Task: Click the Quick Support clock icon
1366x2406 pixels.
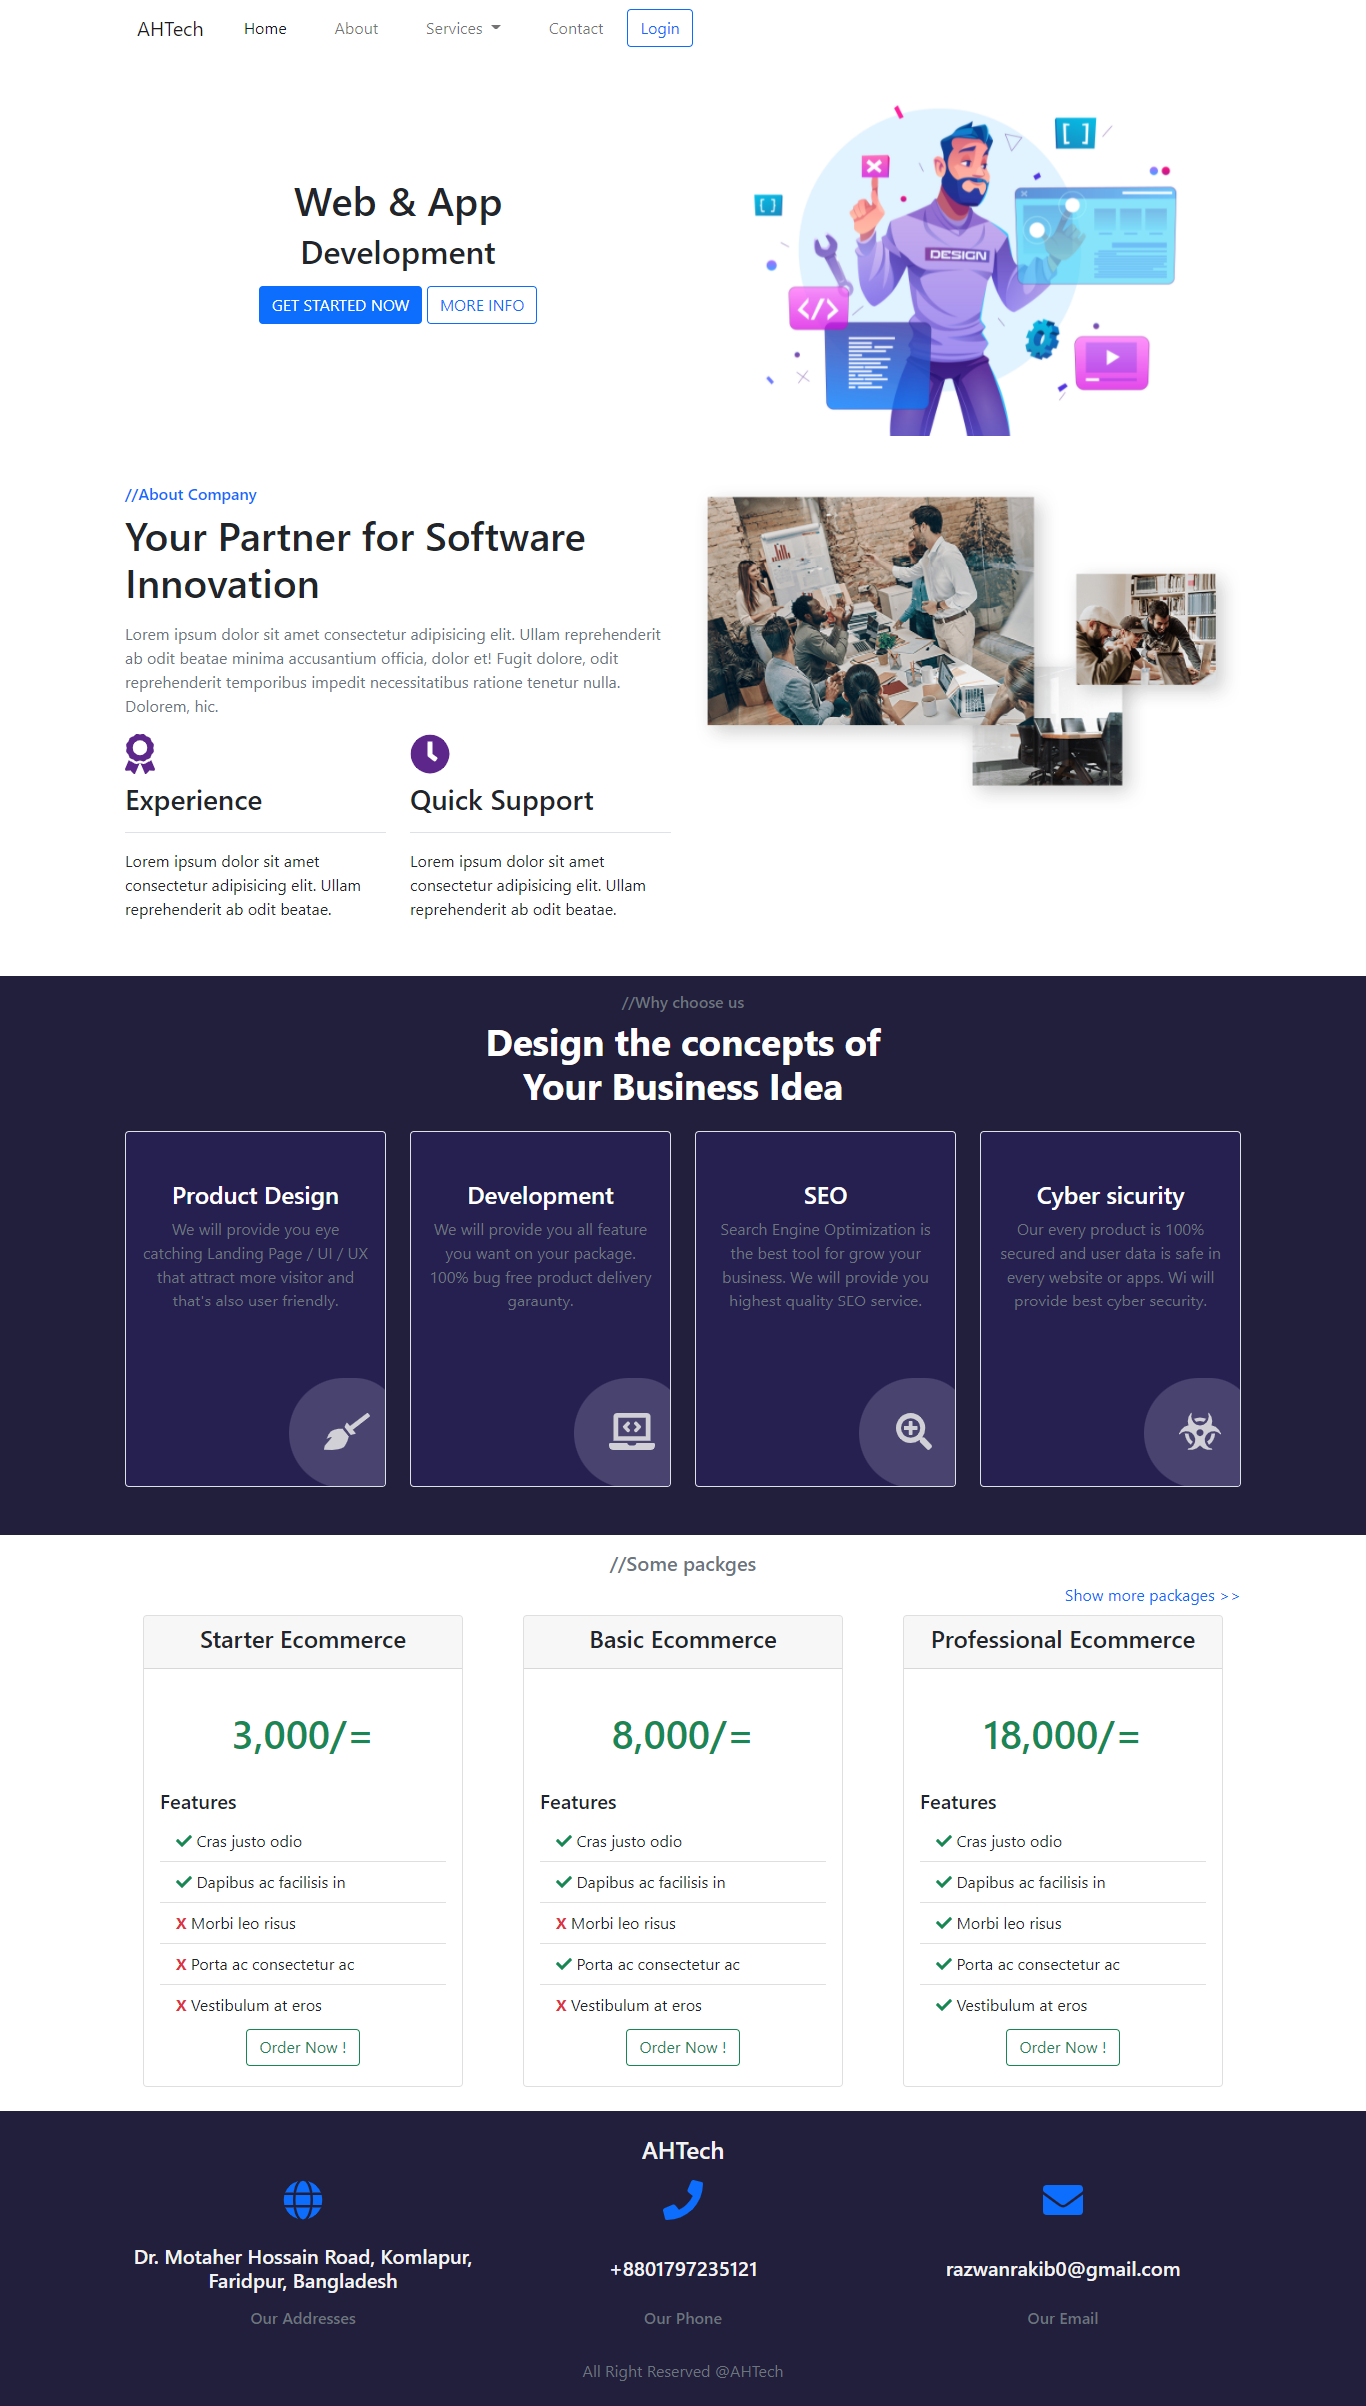Action: pos(430,754)
